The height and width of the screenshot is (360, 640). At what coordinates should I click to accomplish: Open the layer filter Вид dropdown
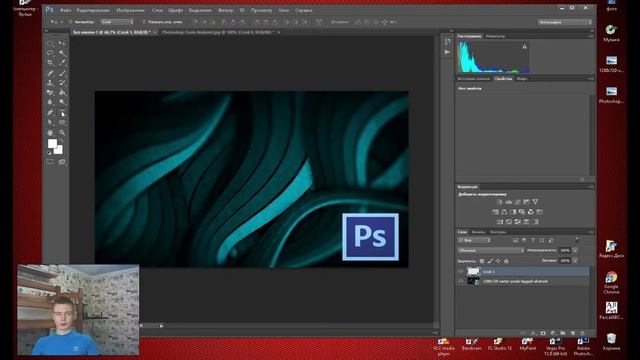tap(474, 240)
